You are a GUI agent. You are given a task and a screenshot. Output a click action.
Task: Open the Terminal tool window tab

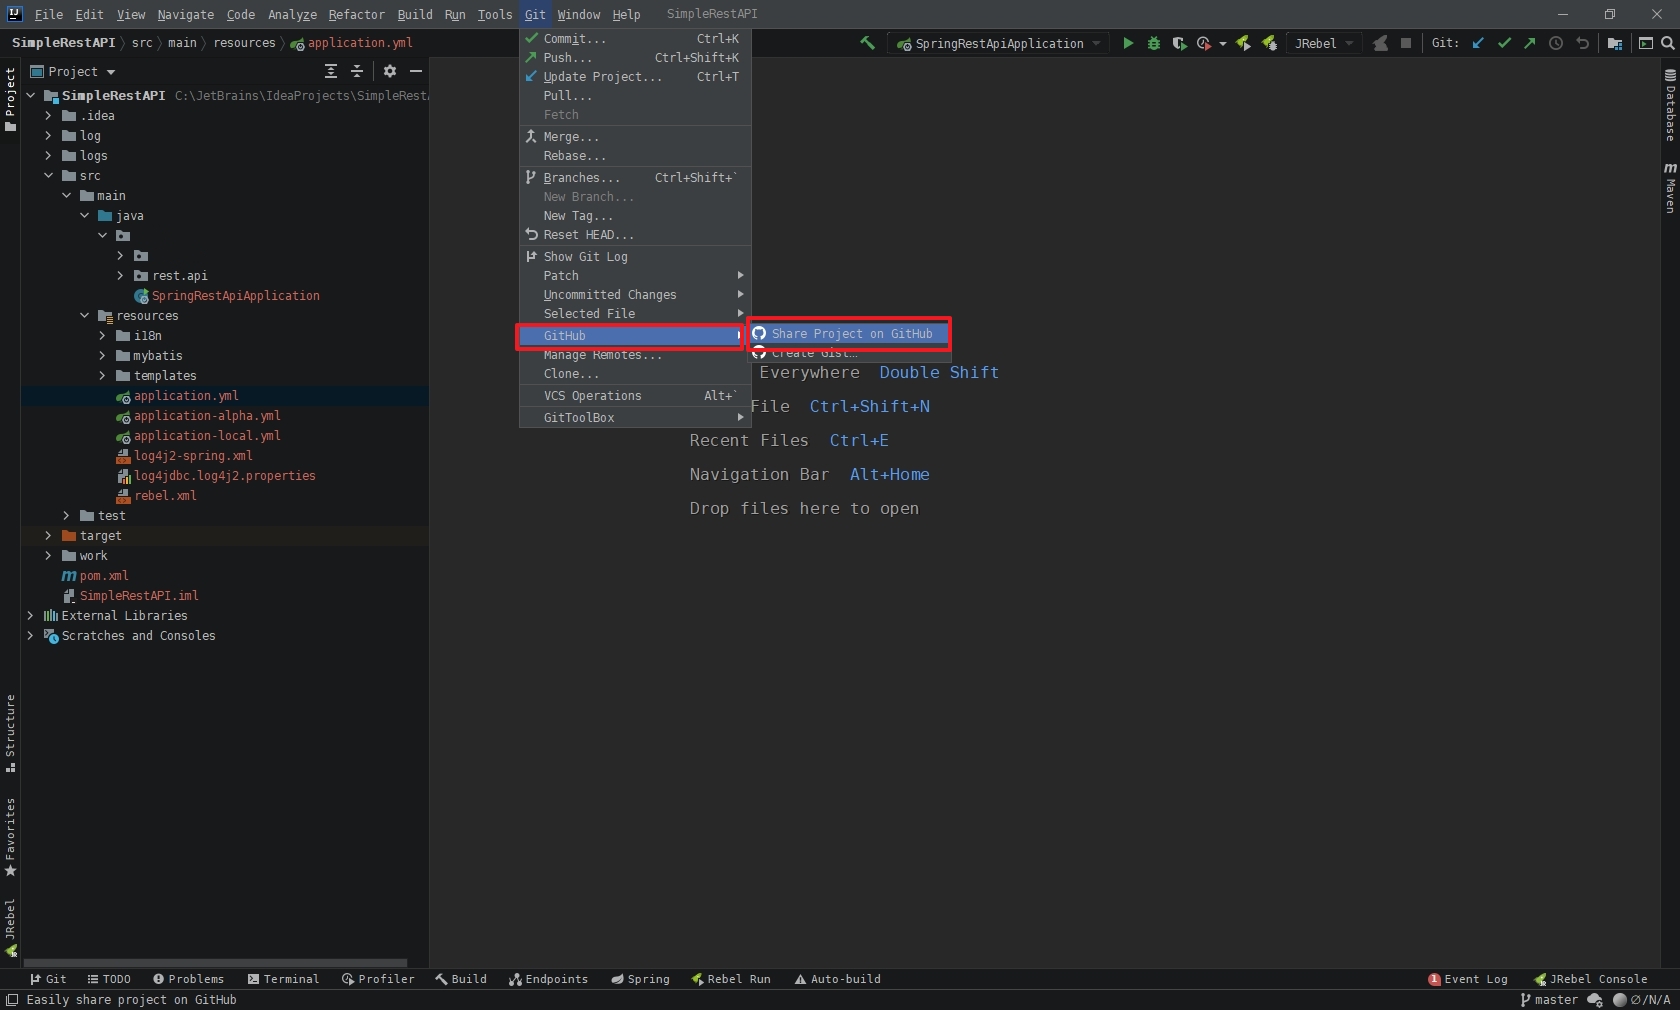pyautogui.click(x=283, y=979)
